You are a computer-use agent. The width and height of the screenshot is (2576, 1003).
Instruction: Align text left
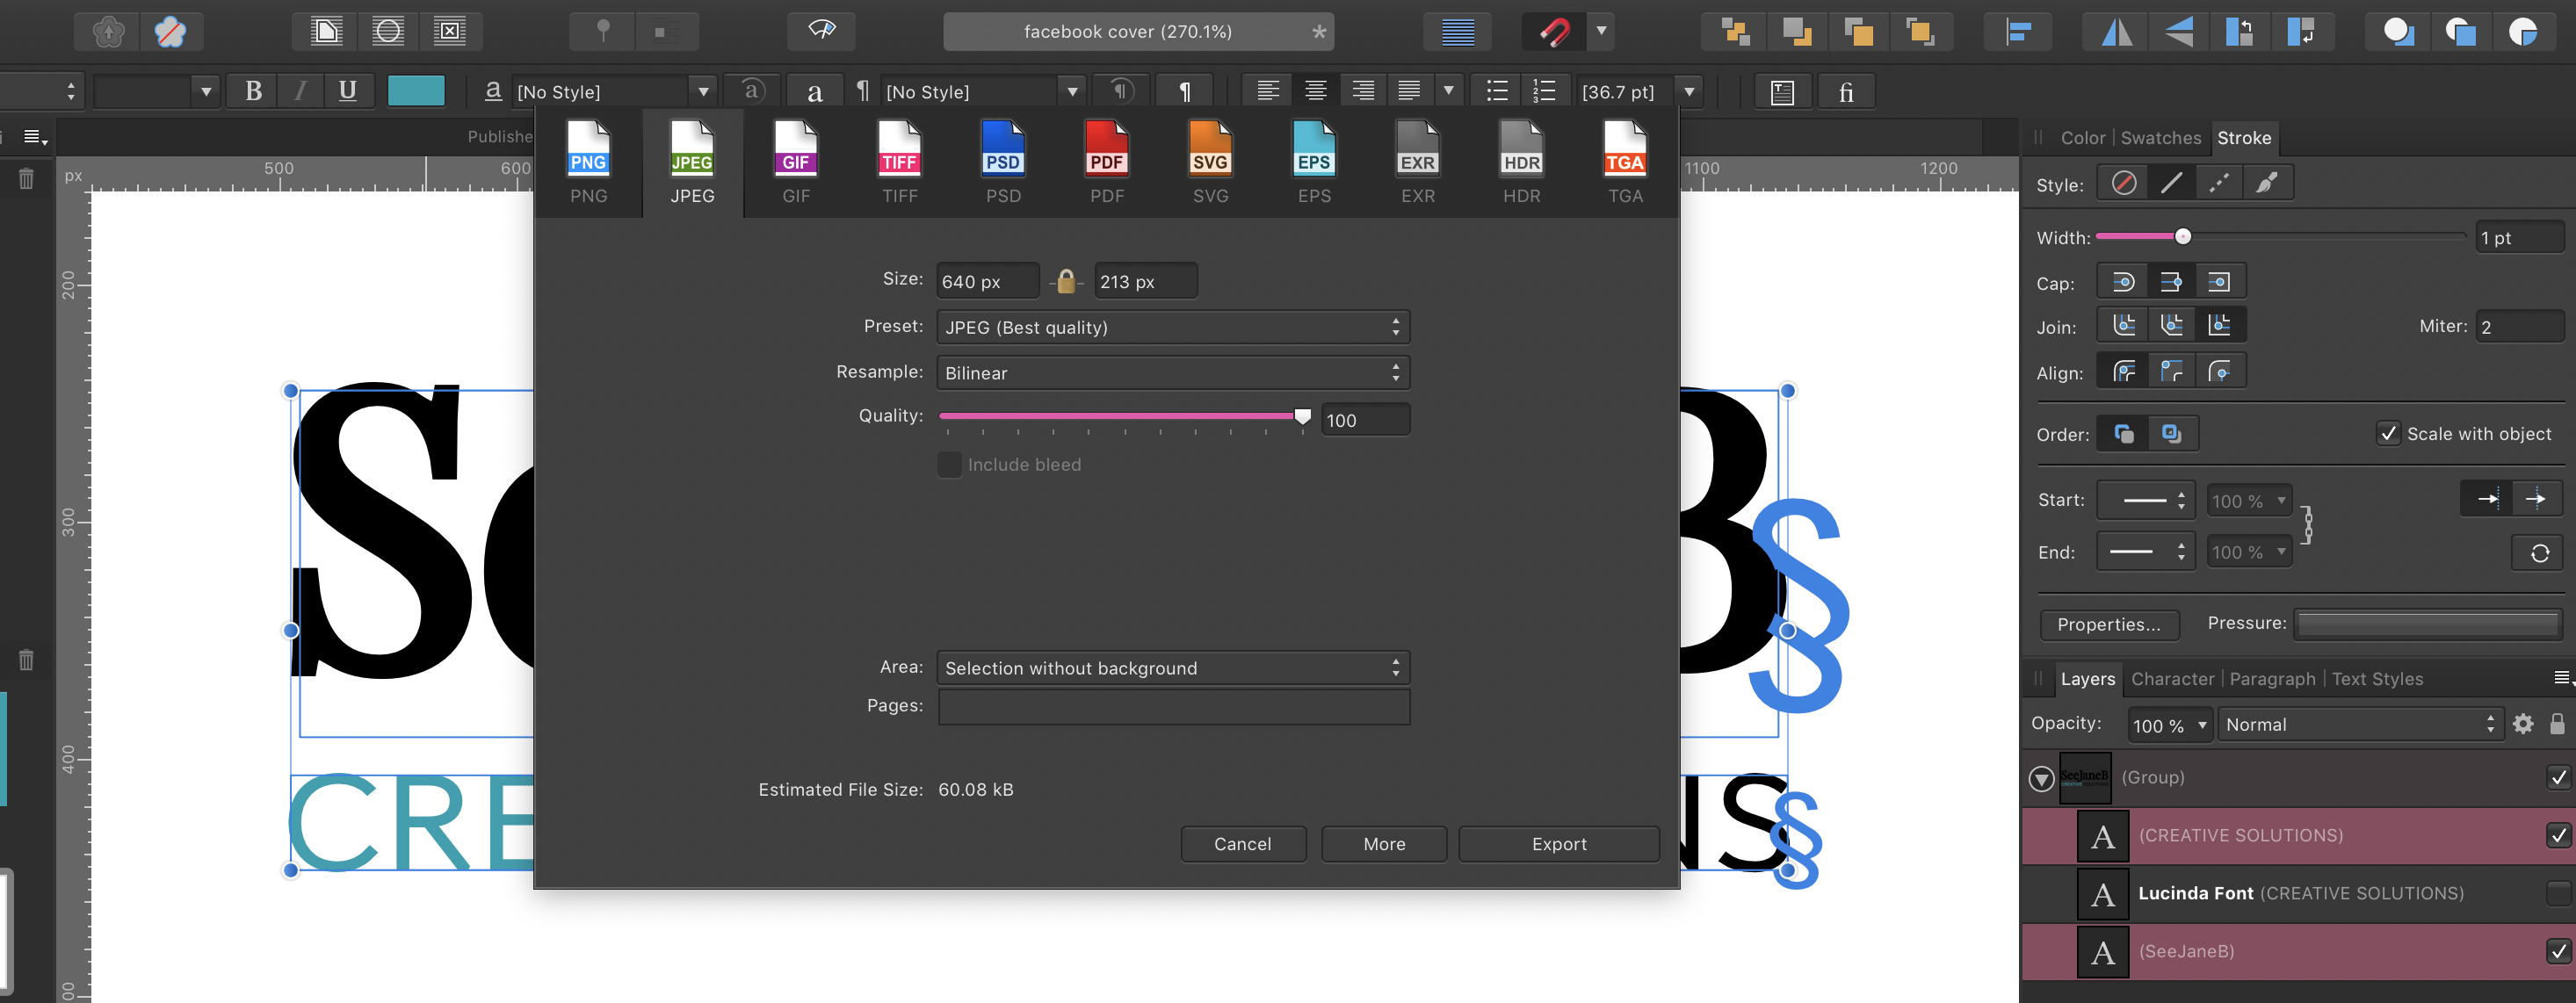(1268, 91)
